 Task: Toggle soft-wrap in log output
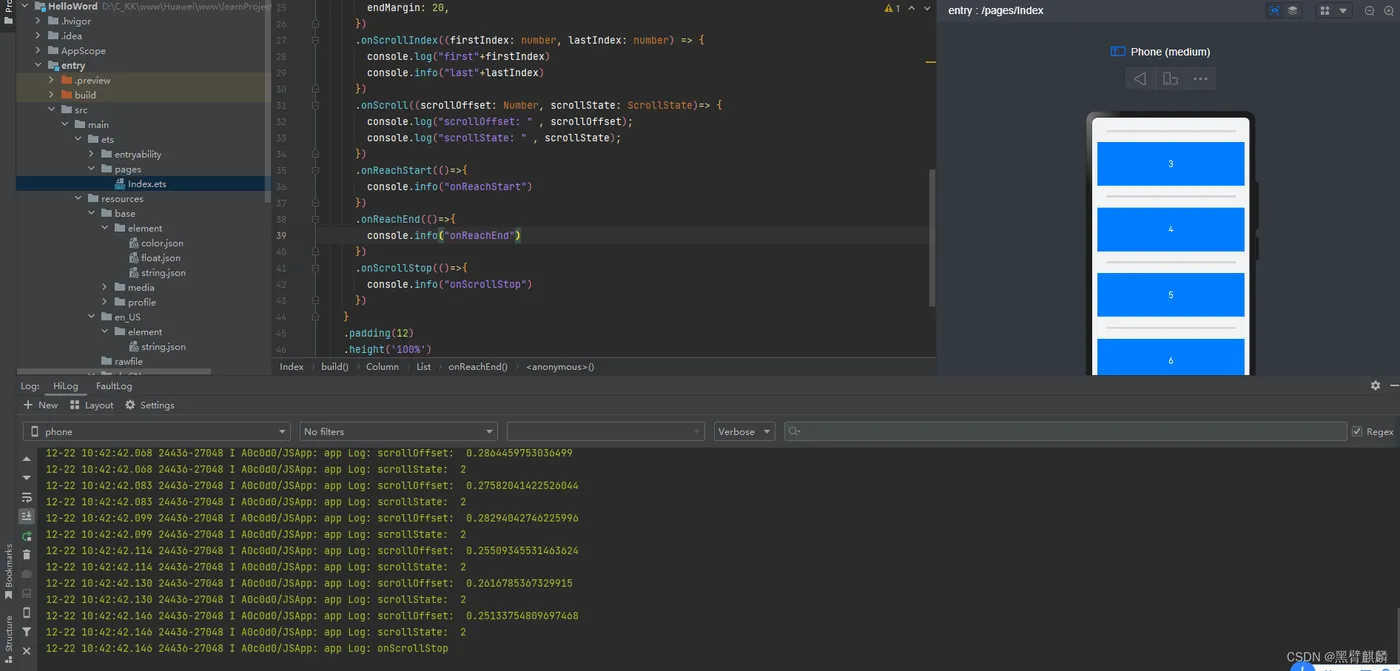(x=27, y=497)
